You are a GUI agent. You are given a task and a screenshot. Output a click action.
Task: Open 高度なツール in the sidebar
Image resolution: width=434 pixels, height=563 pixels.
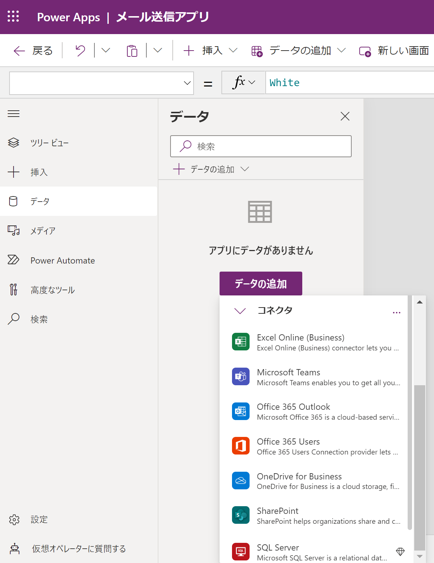pyautogui.click(x=79, y=290)
